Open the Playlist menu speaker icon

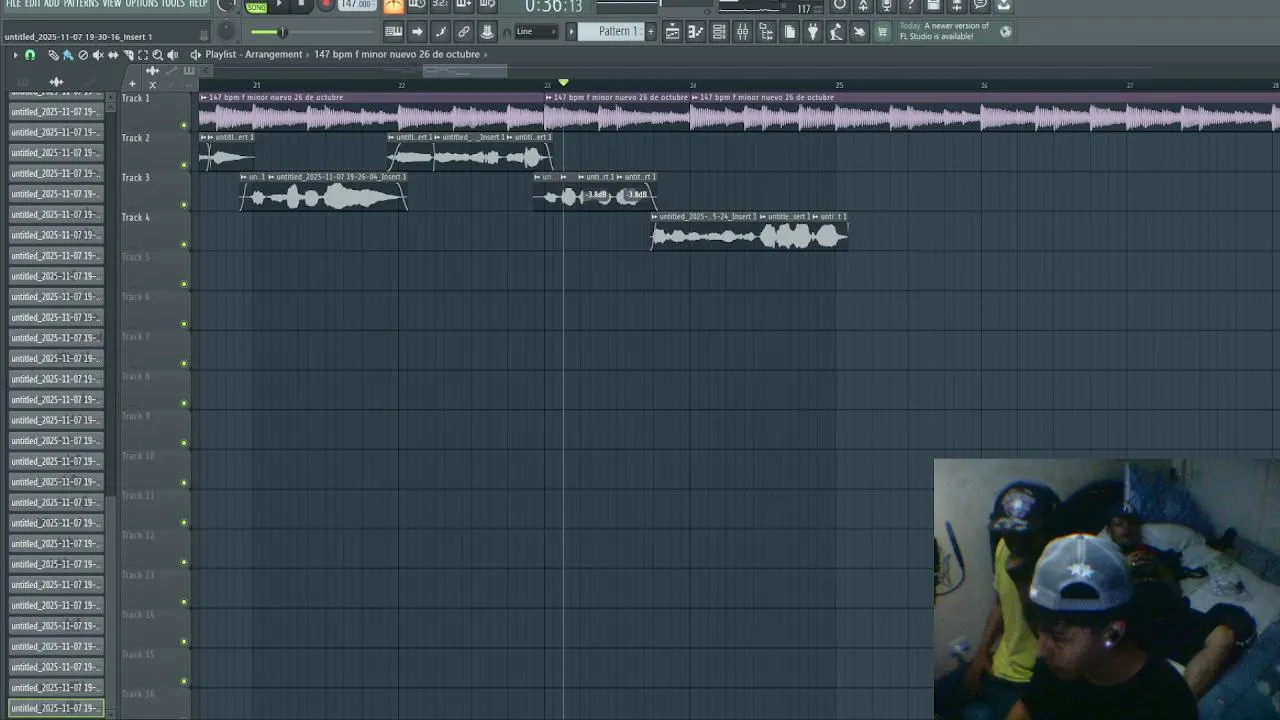click(196, 55)
